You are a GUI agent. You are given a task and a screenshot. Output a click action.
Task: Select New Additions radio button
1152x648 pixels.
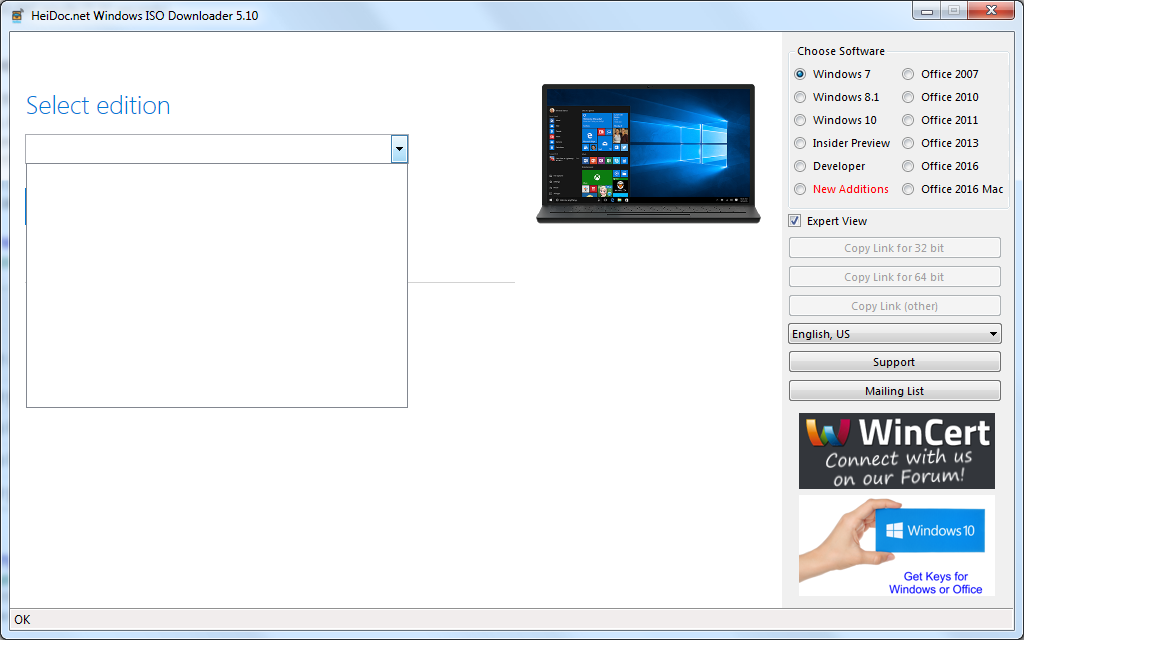[x=800, y=189]
